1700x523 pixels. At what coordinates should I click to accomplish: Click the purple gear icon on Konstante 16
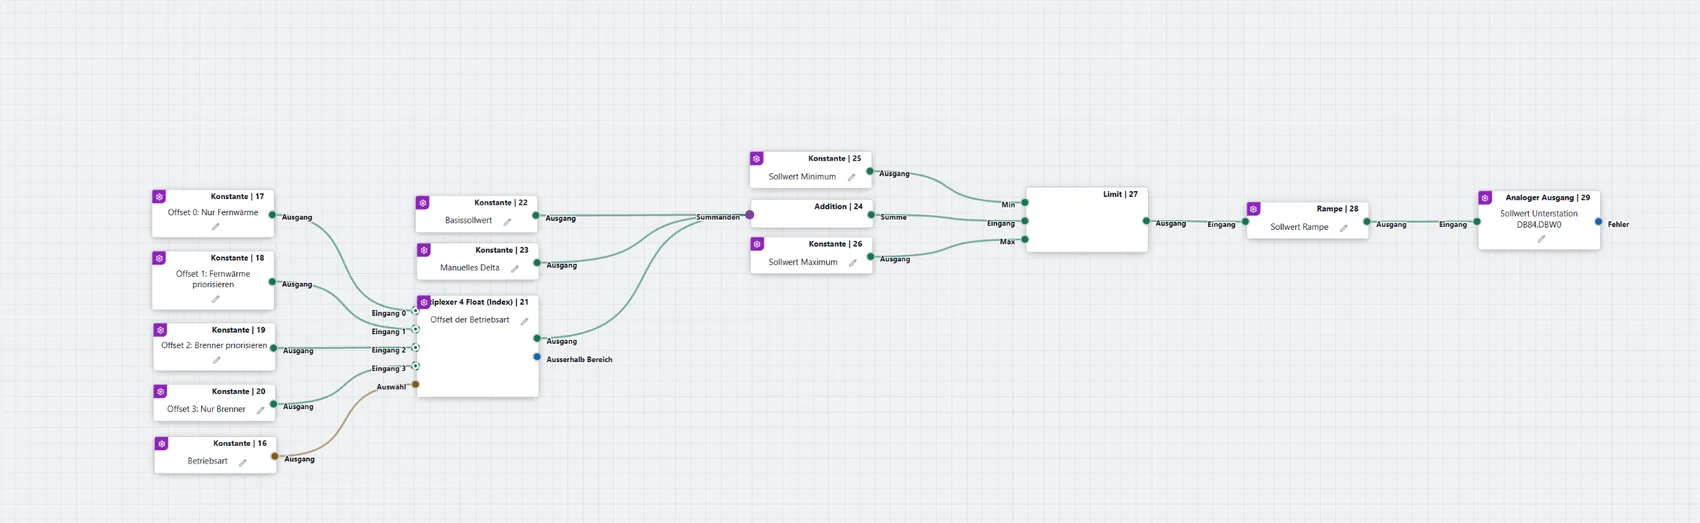pyautogui.click(x=161, y=444)
